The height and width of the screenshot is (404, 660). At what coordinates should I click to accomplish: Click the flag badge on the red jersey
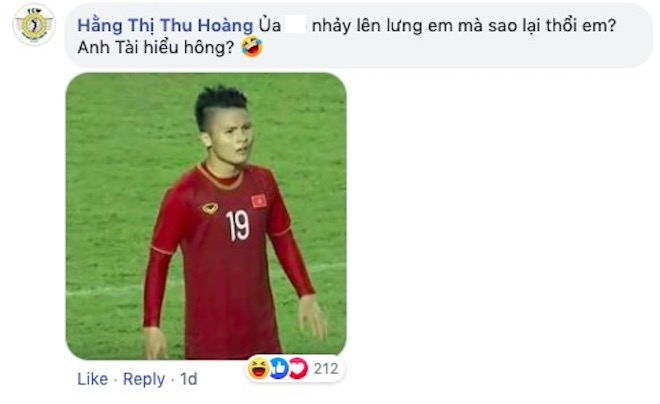pyautogui.click(x=259, y=200)
